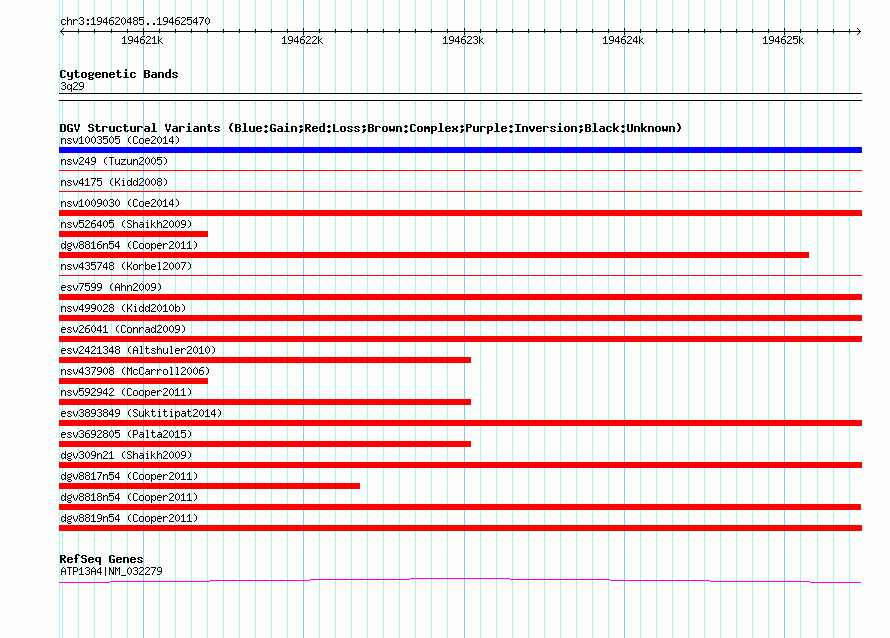This screenshot has height=638, width=890.
Task: Click the red bar under esv2421348
Action: [265, 360]
